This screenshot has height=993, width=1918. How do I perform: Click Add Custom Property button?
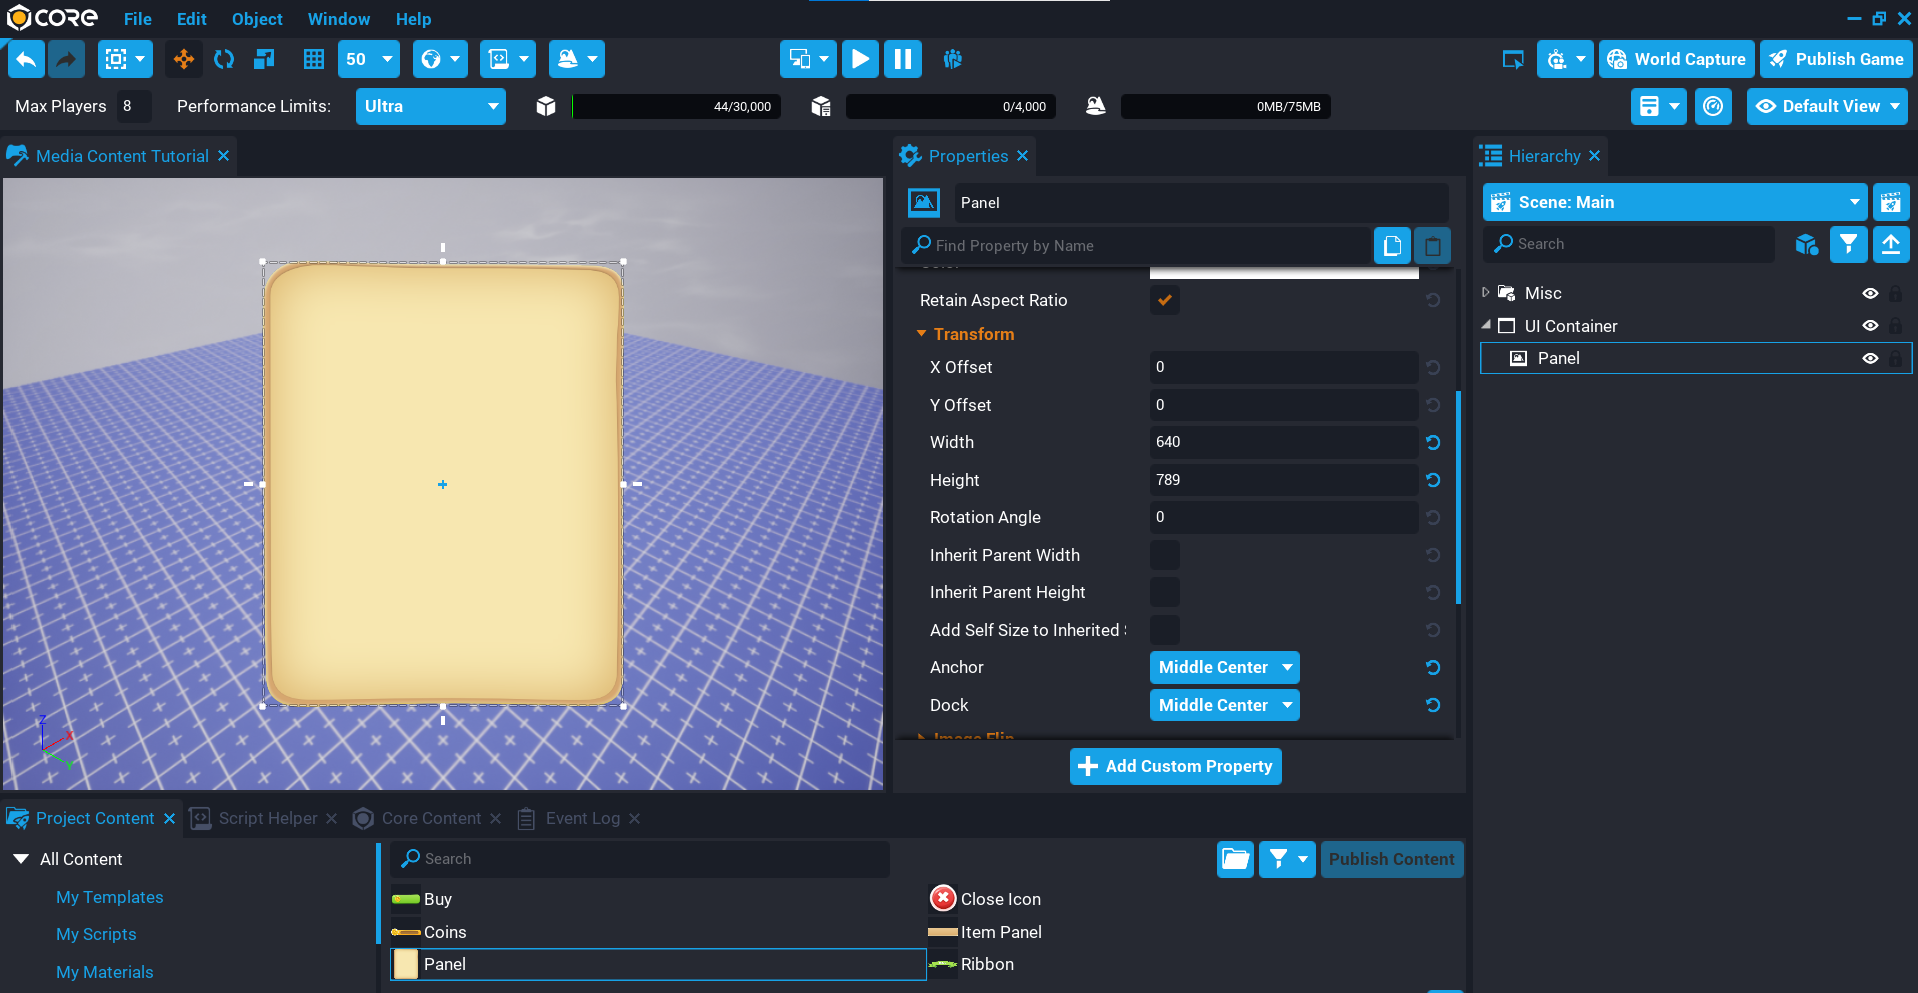pos(1175,766)
